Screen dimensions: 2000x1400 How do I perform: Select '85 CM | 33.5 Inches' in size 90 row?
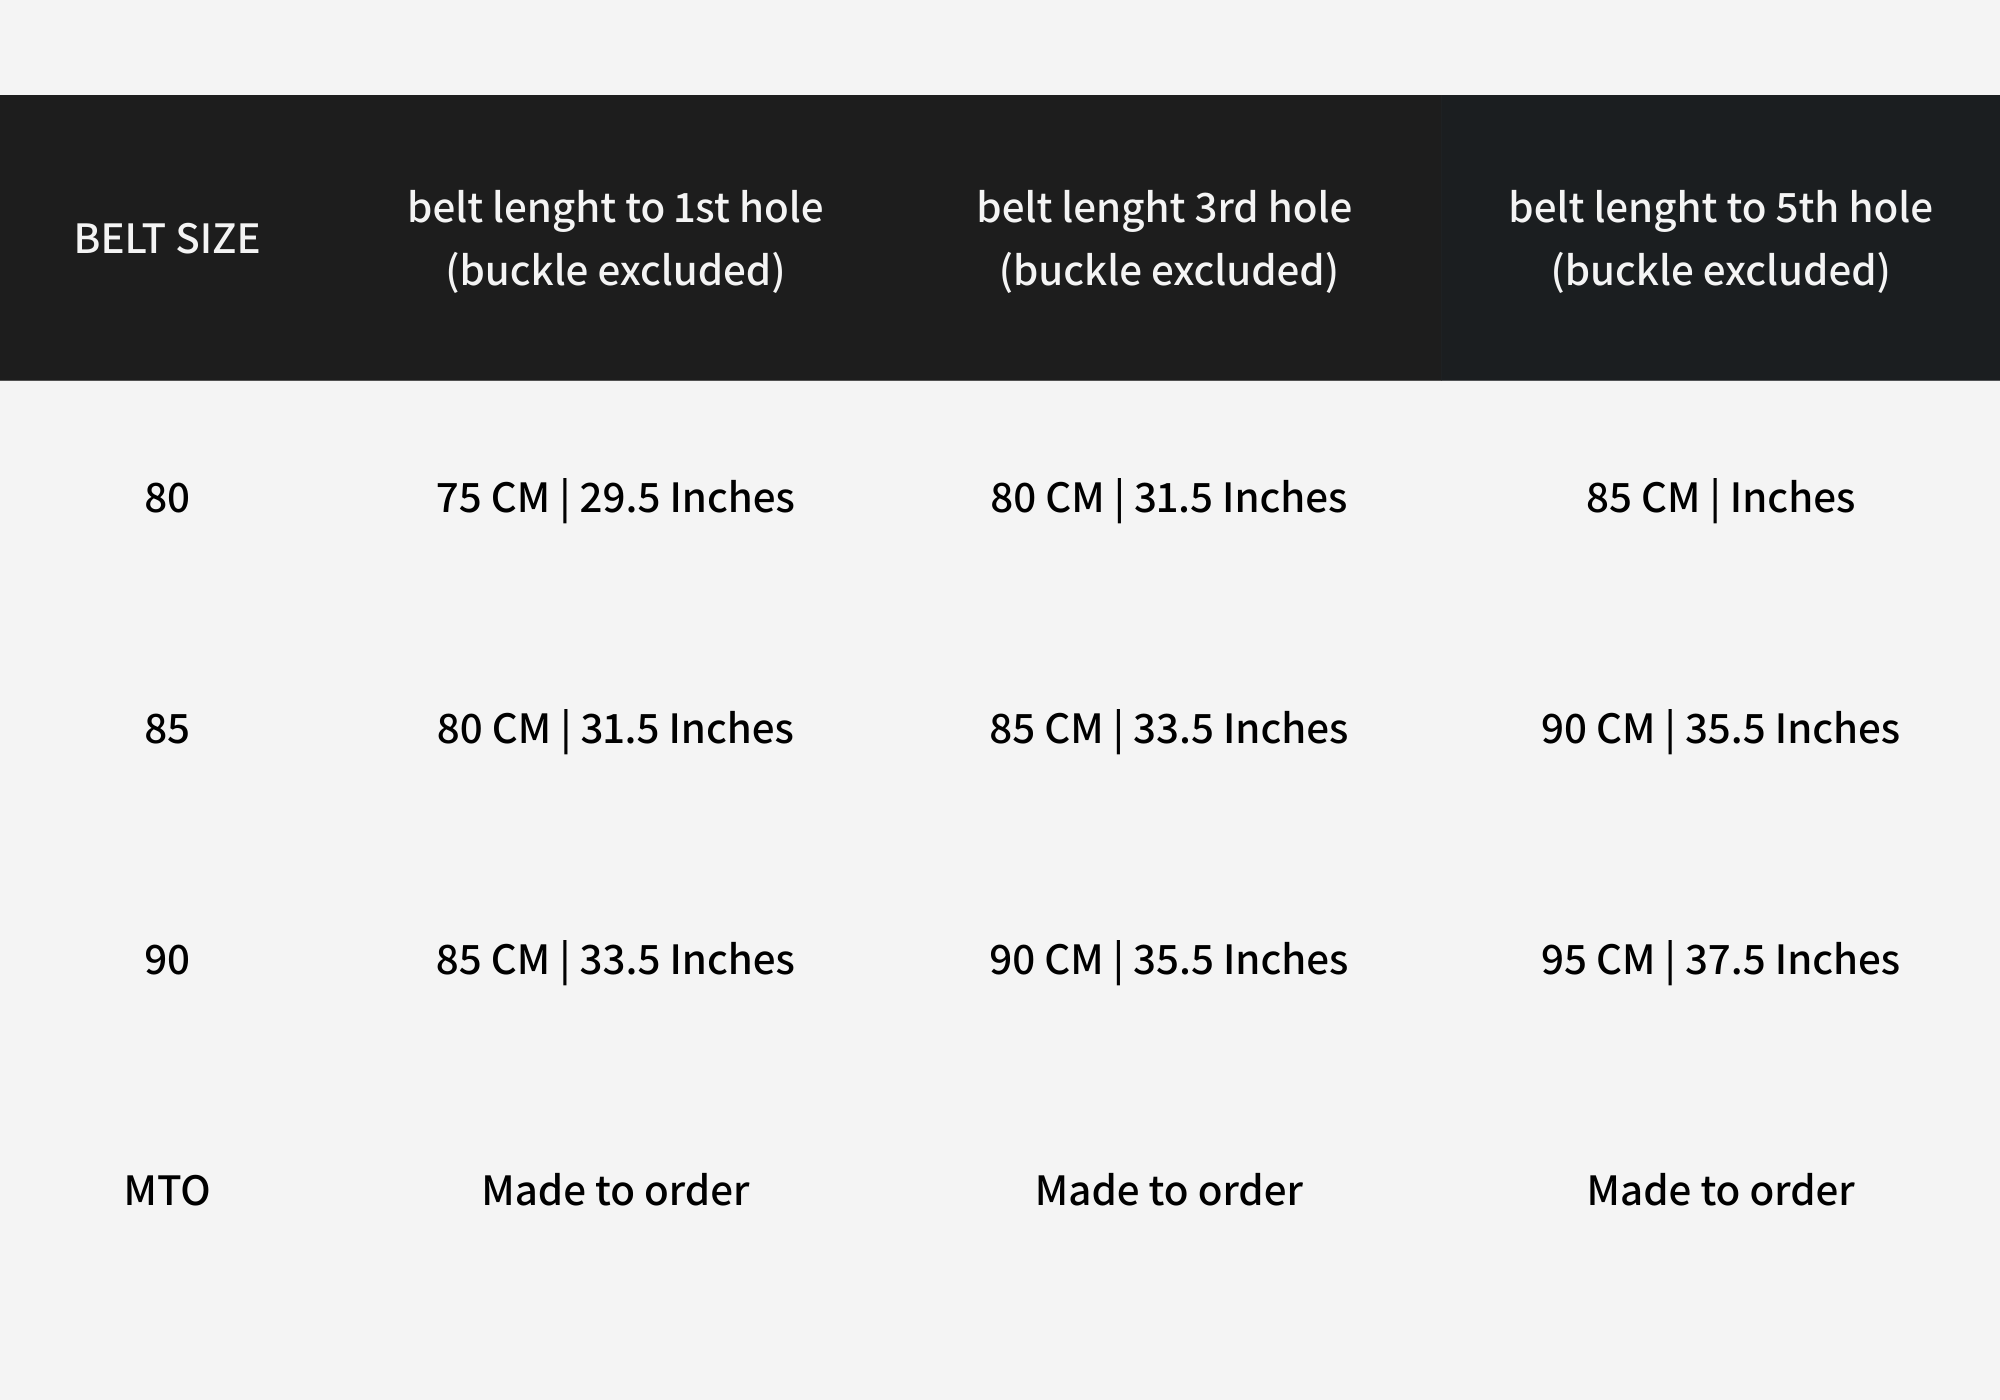(615, 960)
